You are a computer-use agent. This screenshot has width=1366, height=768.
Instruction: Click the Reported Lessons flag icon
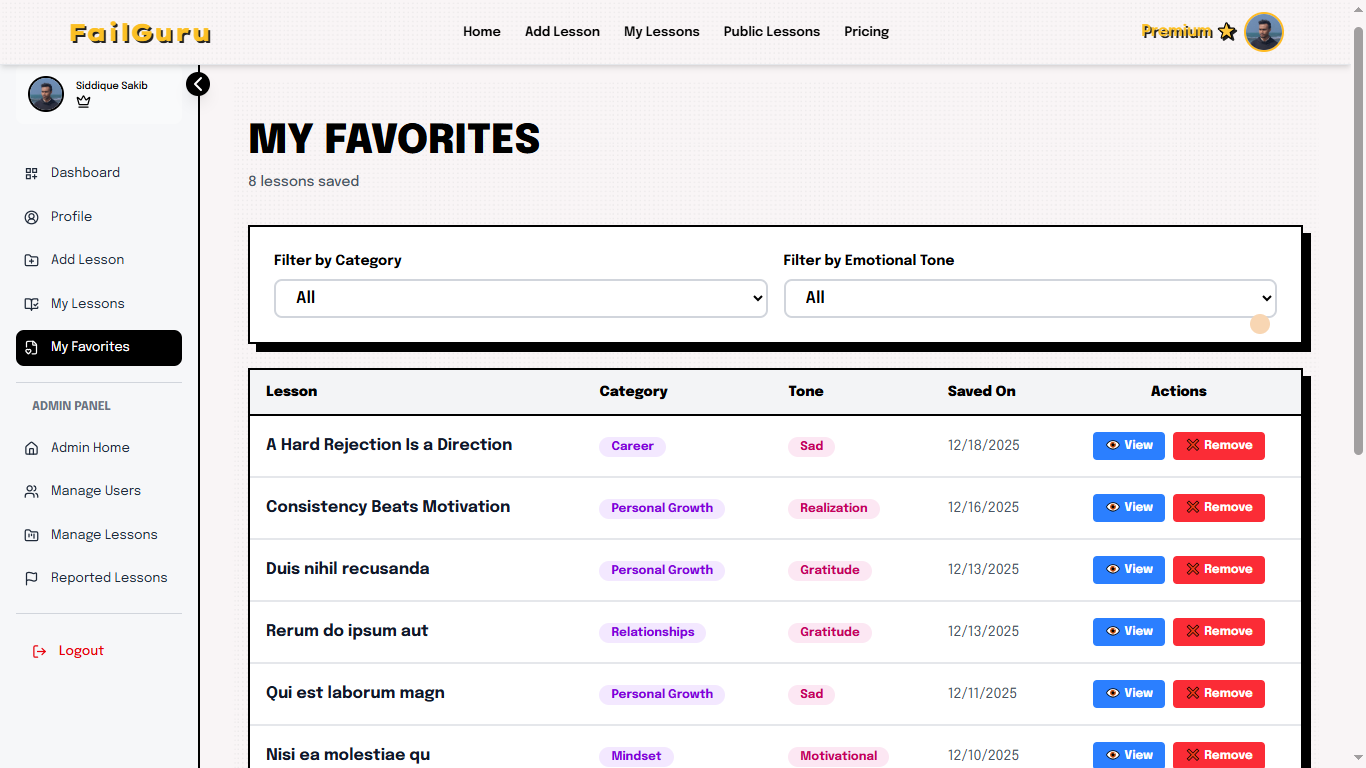click(31, 578)
